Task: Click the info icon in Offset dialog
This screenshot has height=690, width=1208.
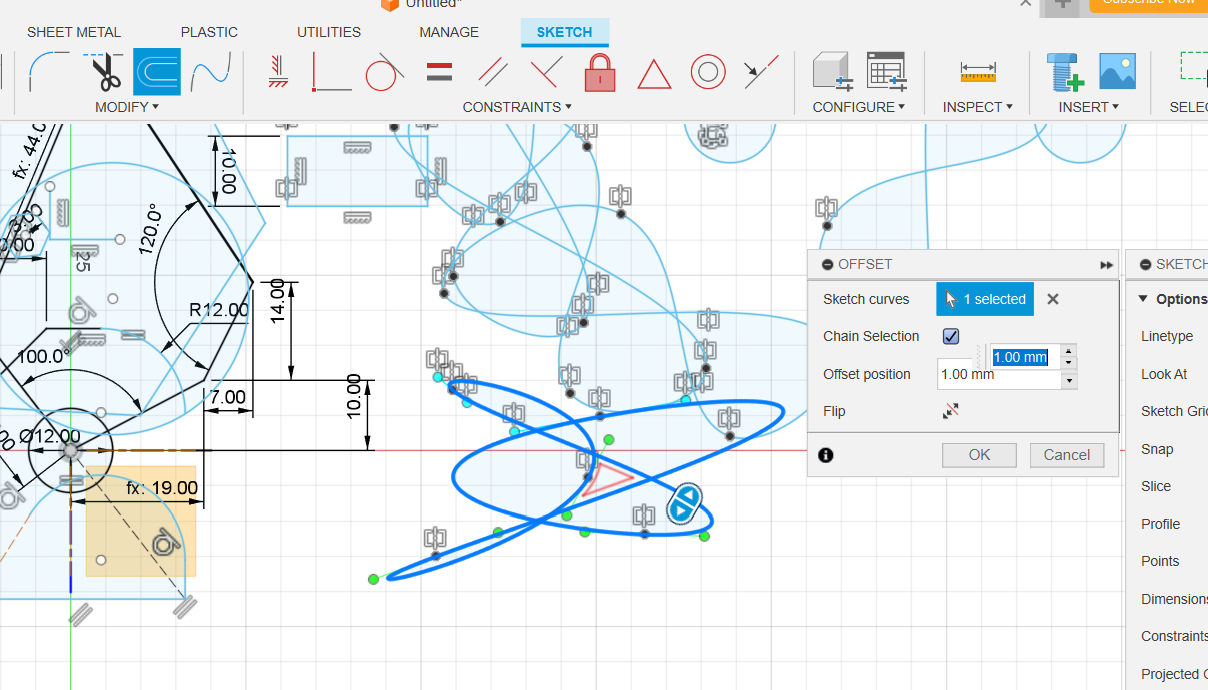Action: coord(826,455)
